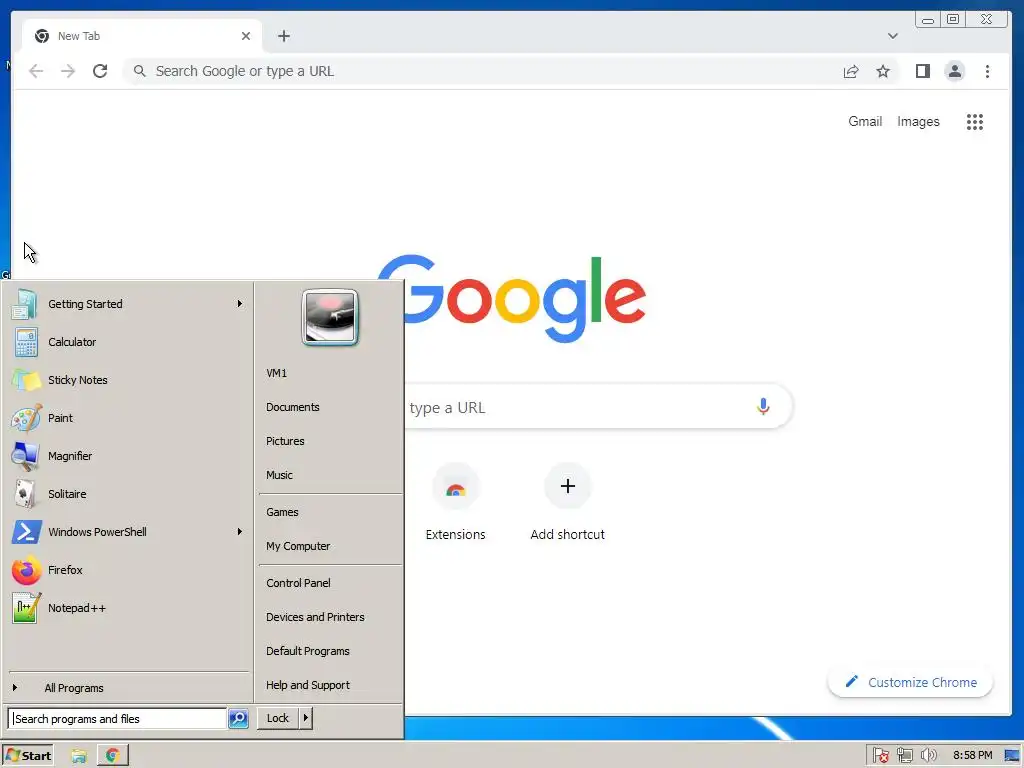The image size is (1024, 768).
Task: Expand the Getting Started submenu arrow
Action: coord(240,304)
